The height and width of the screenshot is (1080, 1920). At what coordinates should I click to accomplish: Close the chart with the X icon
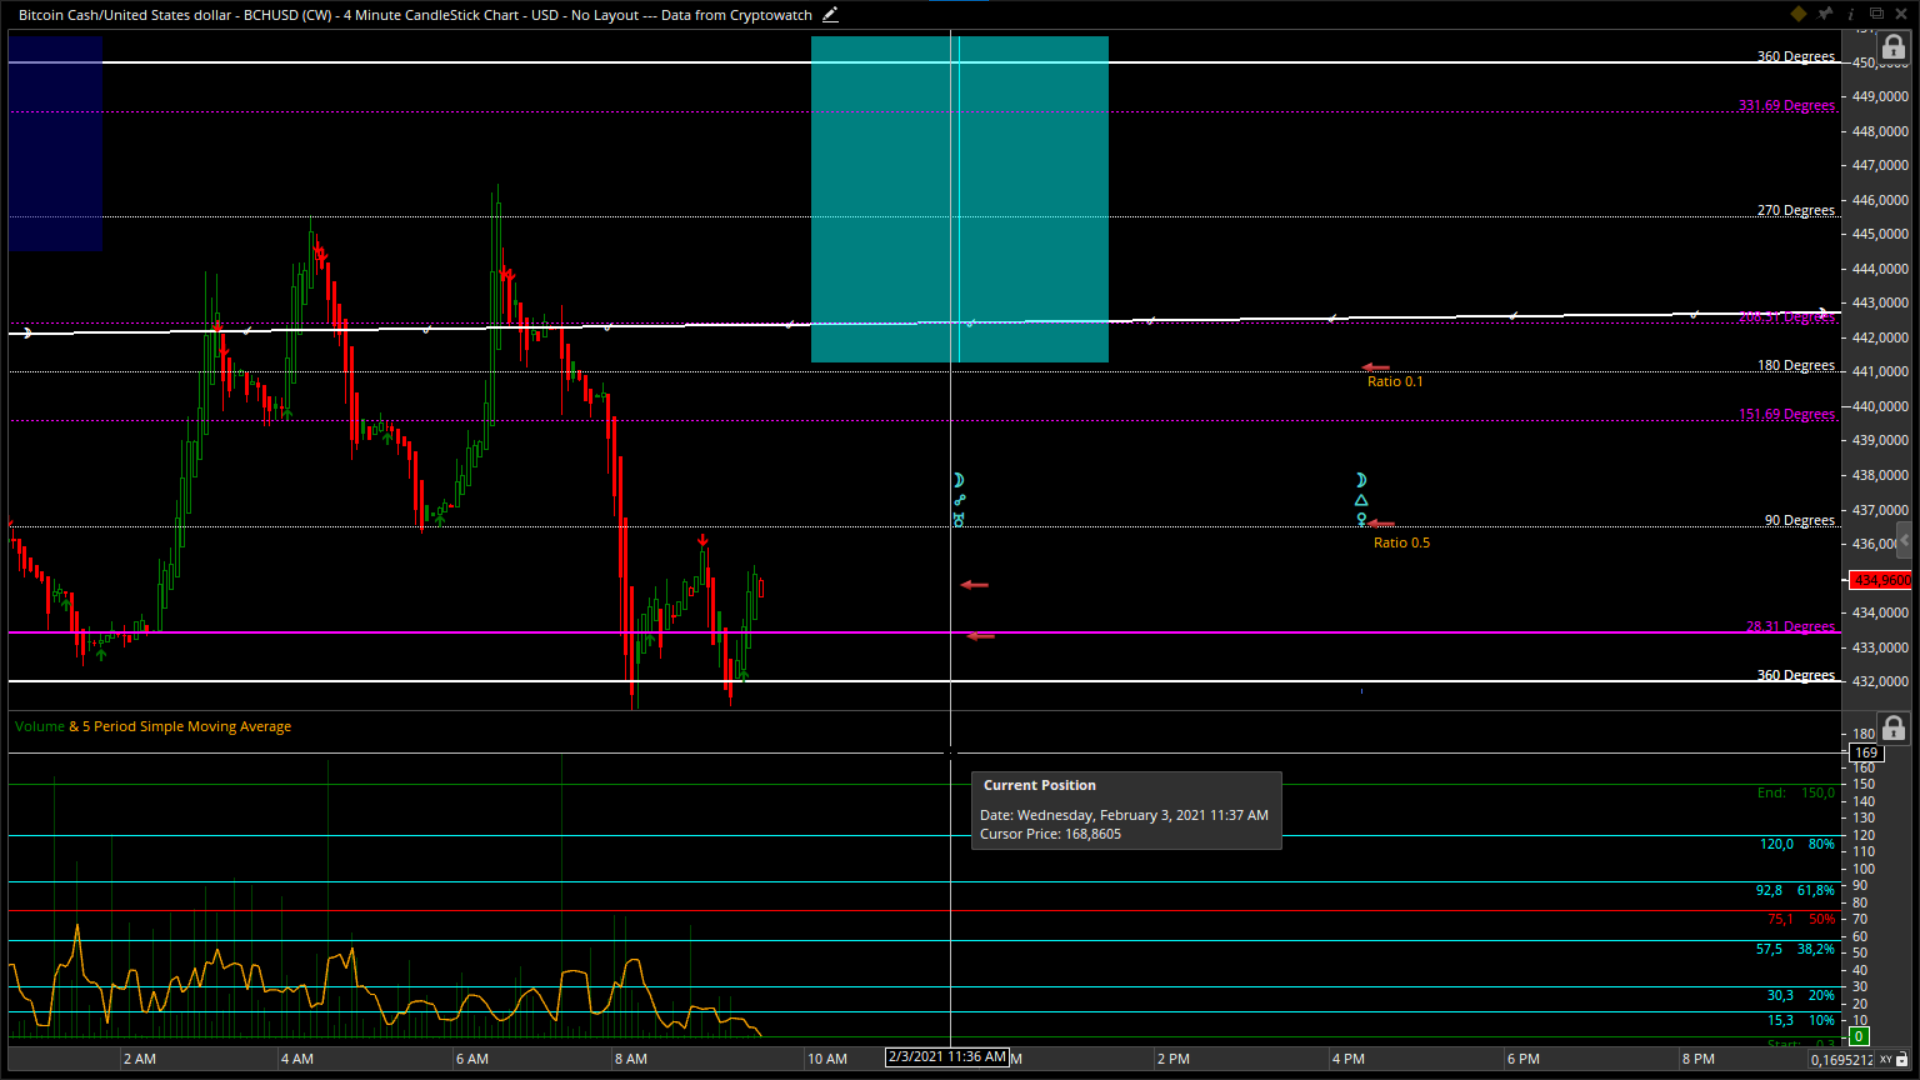[x=1901, y=14]
